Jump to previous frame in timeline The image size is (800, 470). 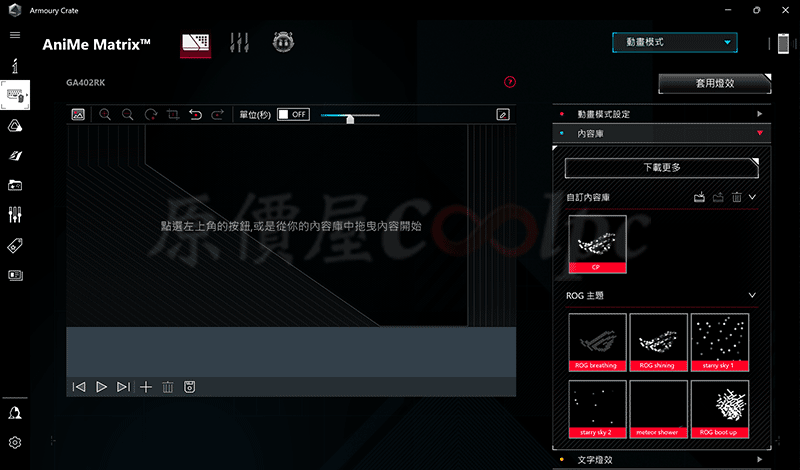[79, 387]
